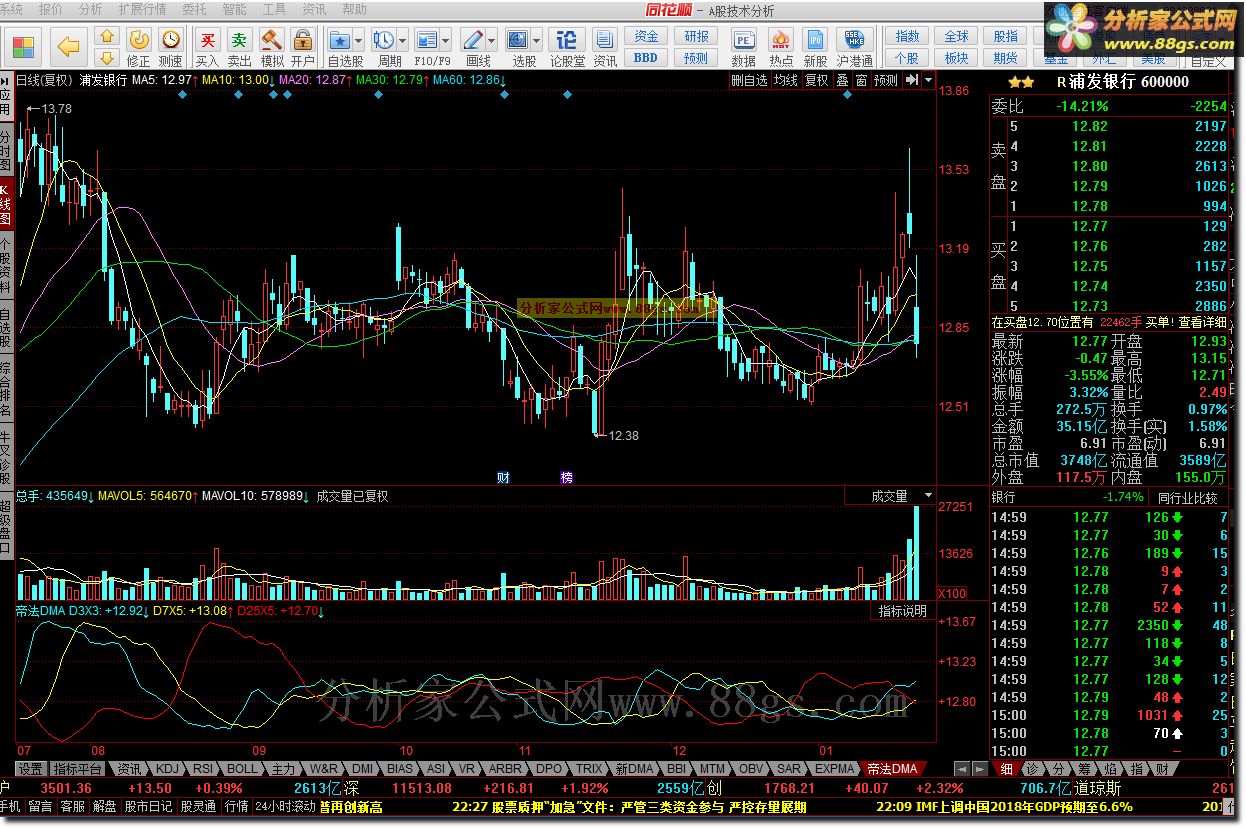Image resolution: width=1246 pixels, height=828 pixels.
Task: Click the 研报 research report button
Action: tap(696, 37)
